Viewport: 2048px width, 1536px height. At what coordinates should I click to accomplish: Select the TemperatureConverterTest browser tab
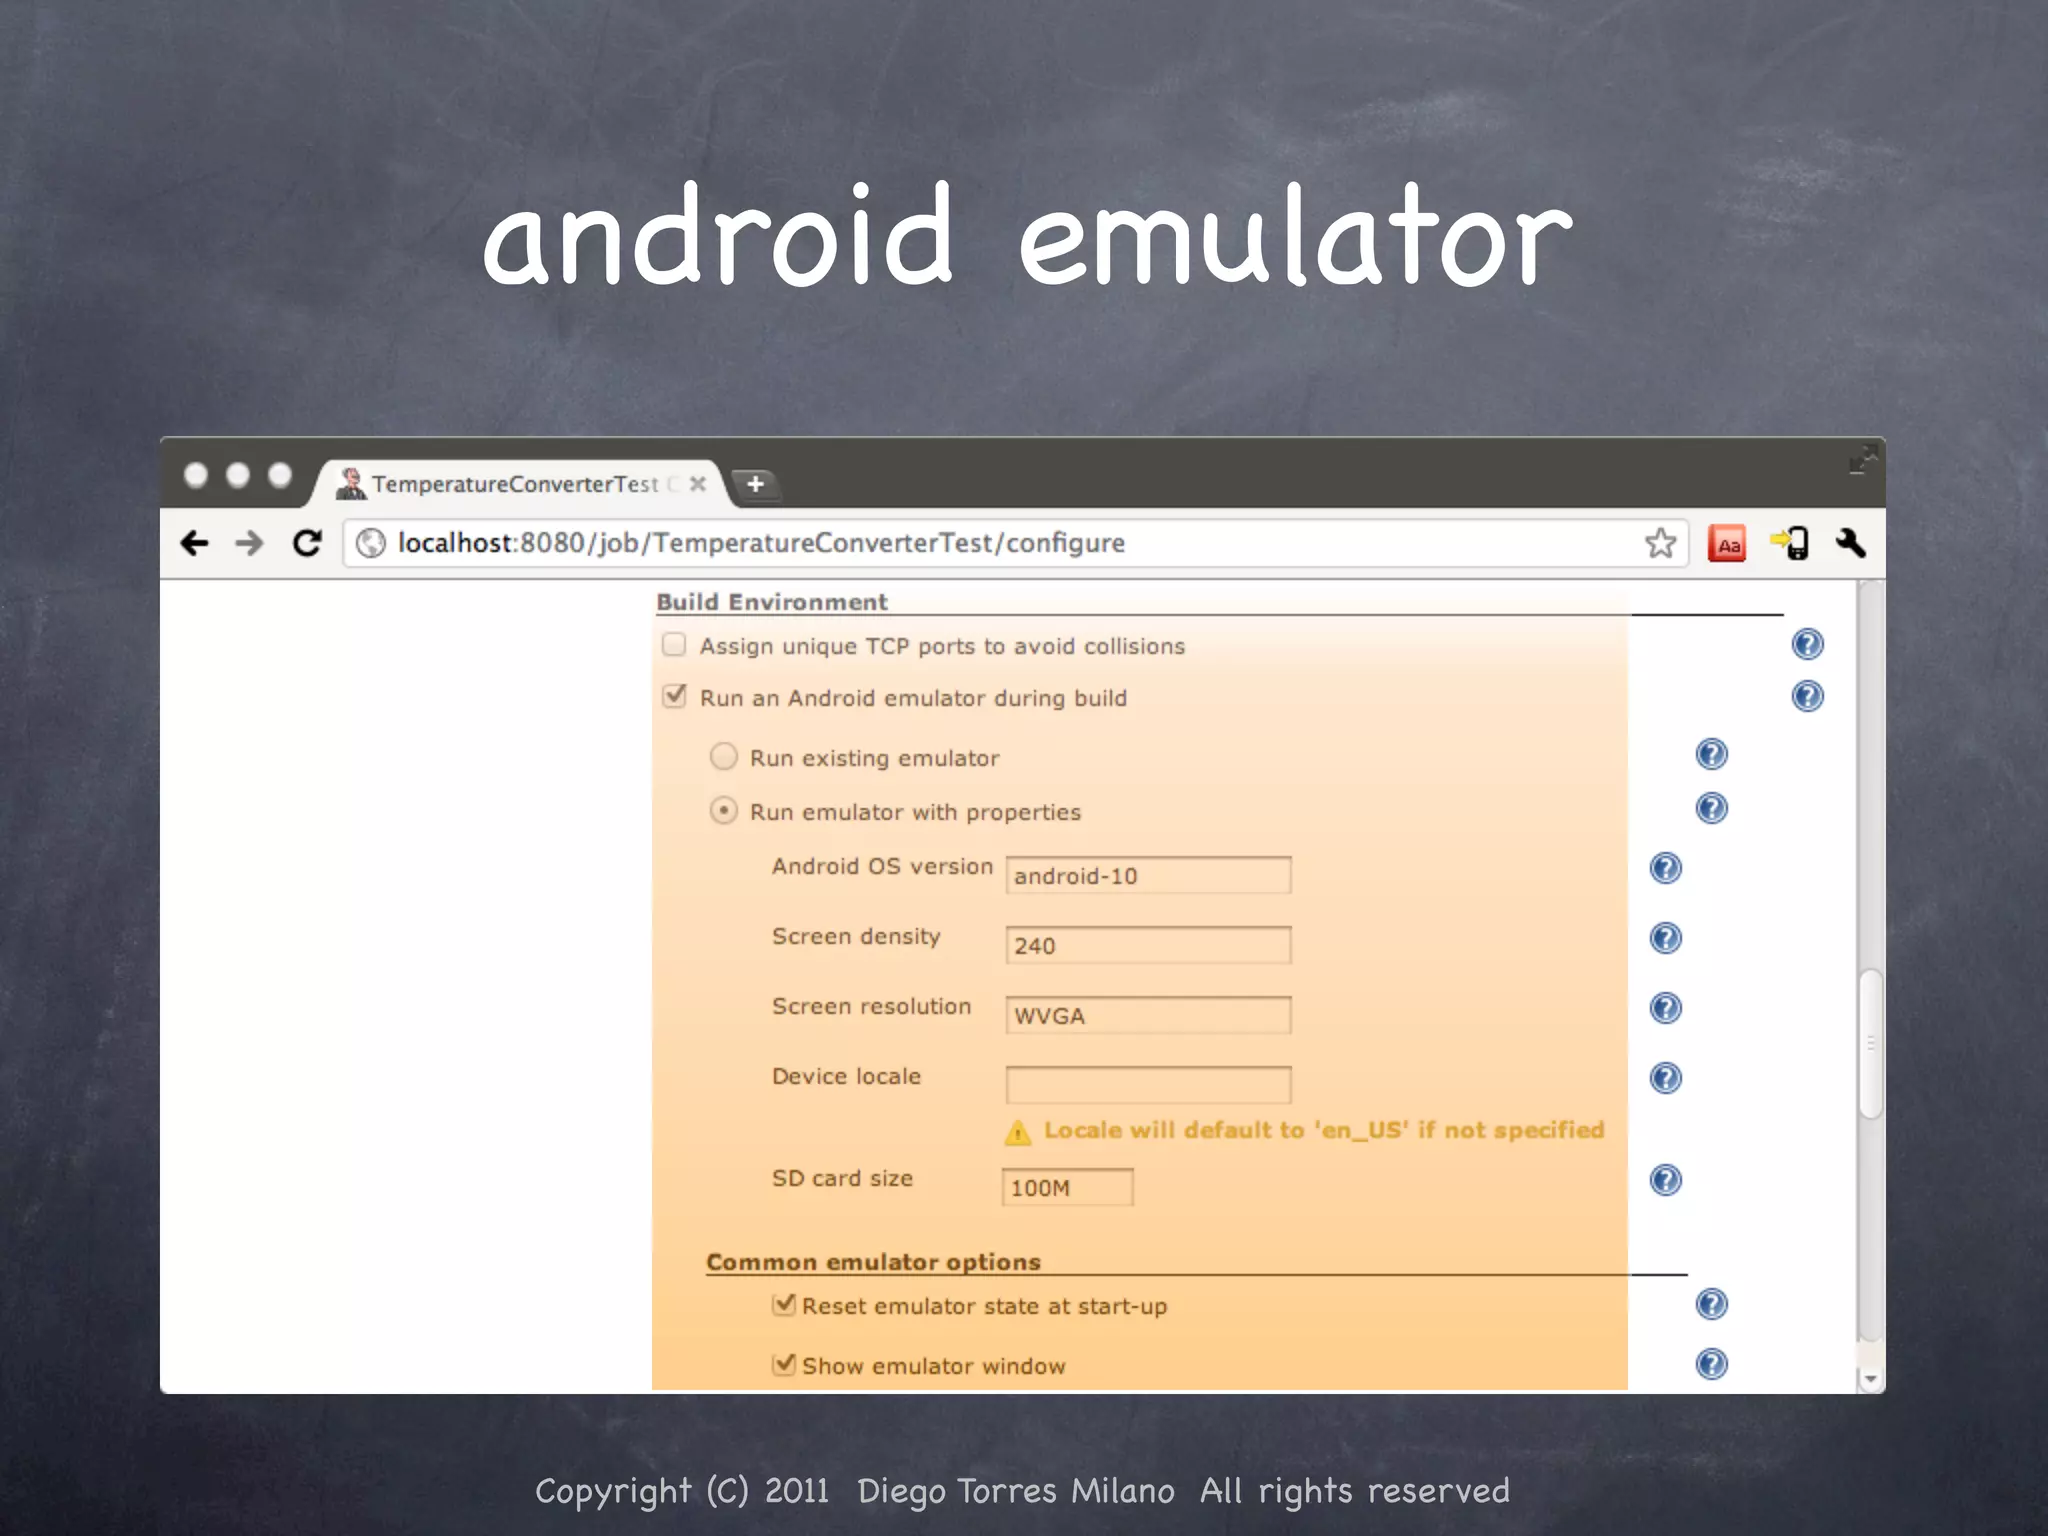pos(520,484)
